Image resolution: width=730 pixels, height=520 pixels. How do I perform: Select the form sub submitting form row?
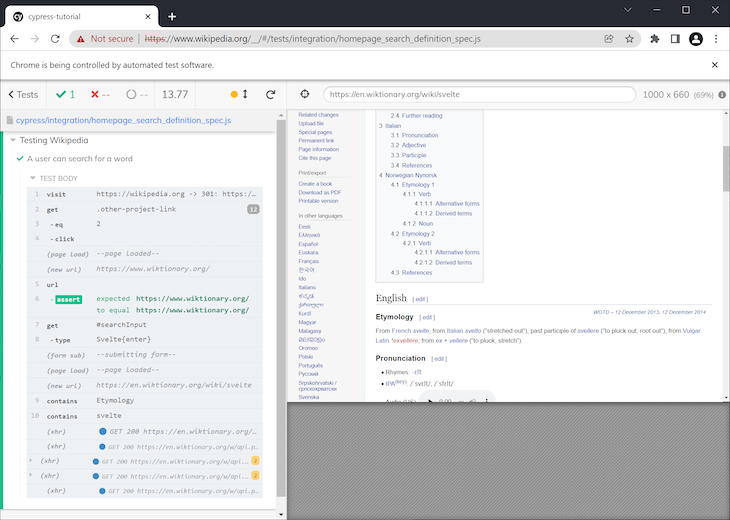pyautogui.click(x=144, y=355)
